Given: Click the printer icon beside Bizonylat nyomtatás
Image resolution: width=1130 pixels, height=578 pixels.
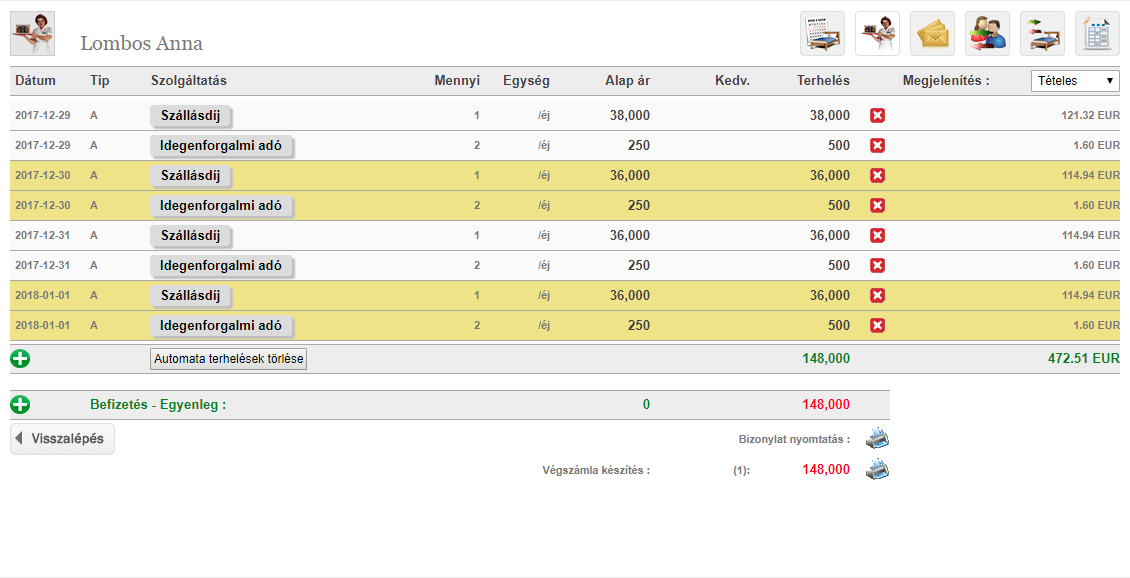Looking at the screenshot, I should [877, 438].
